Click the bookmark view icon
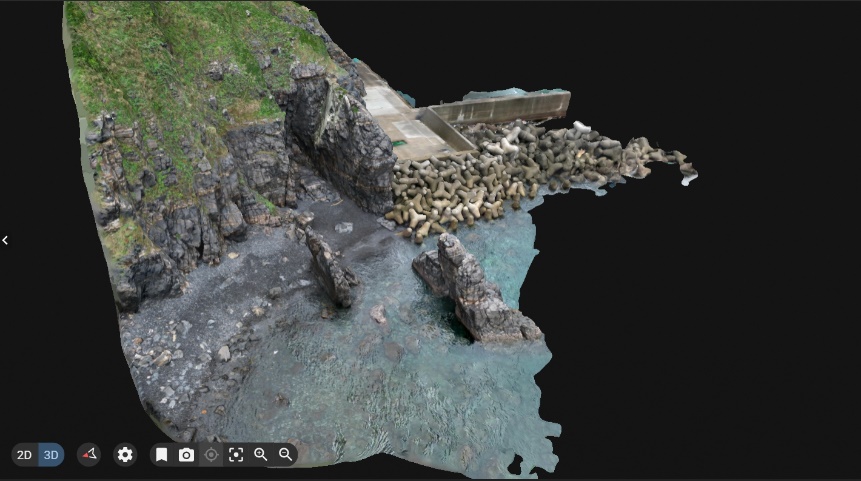Image resolution: width=861 pixels, height=481 pixels. (161, 455)
